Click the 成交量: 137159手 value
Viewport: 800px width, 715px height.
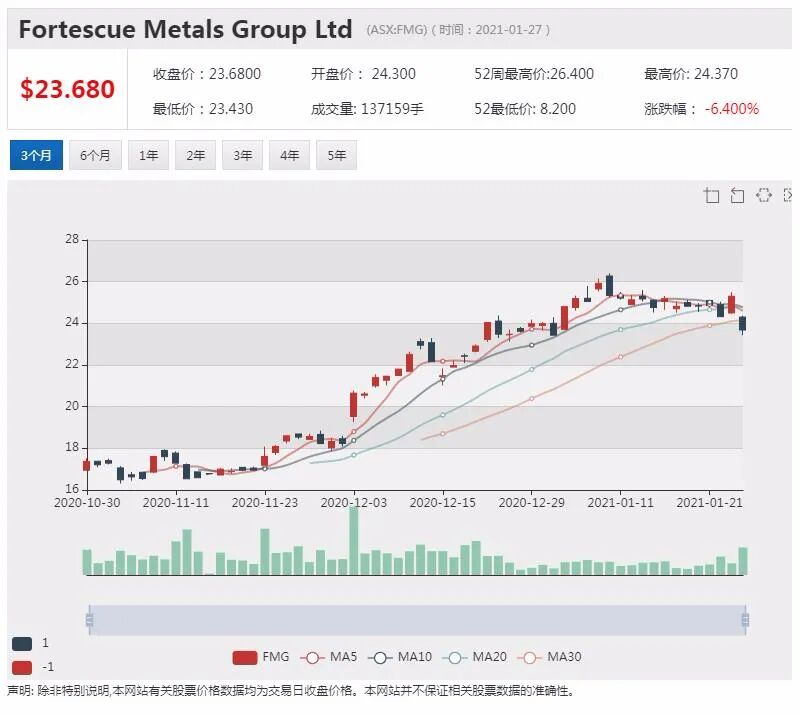tap(367, 109)
